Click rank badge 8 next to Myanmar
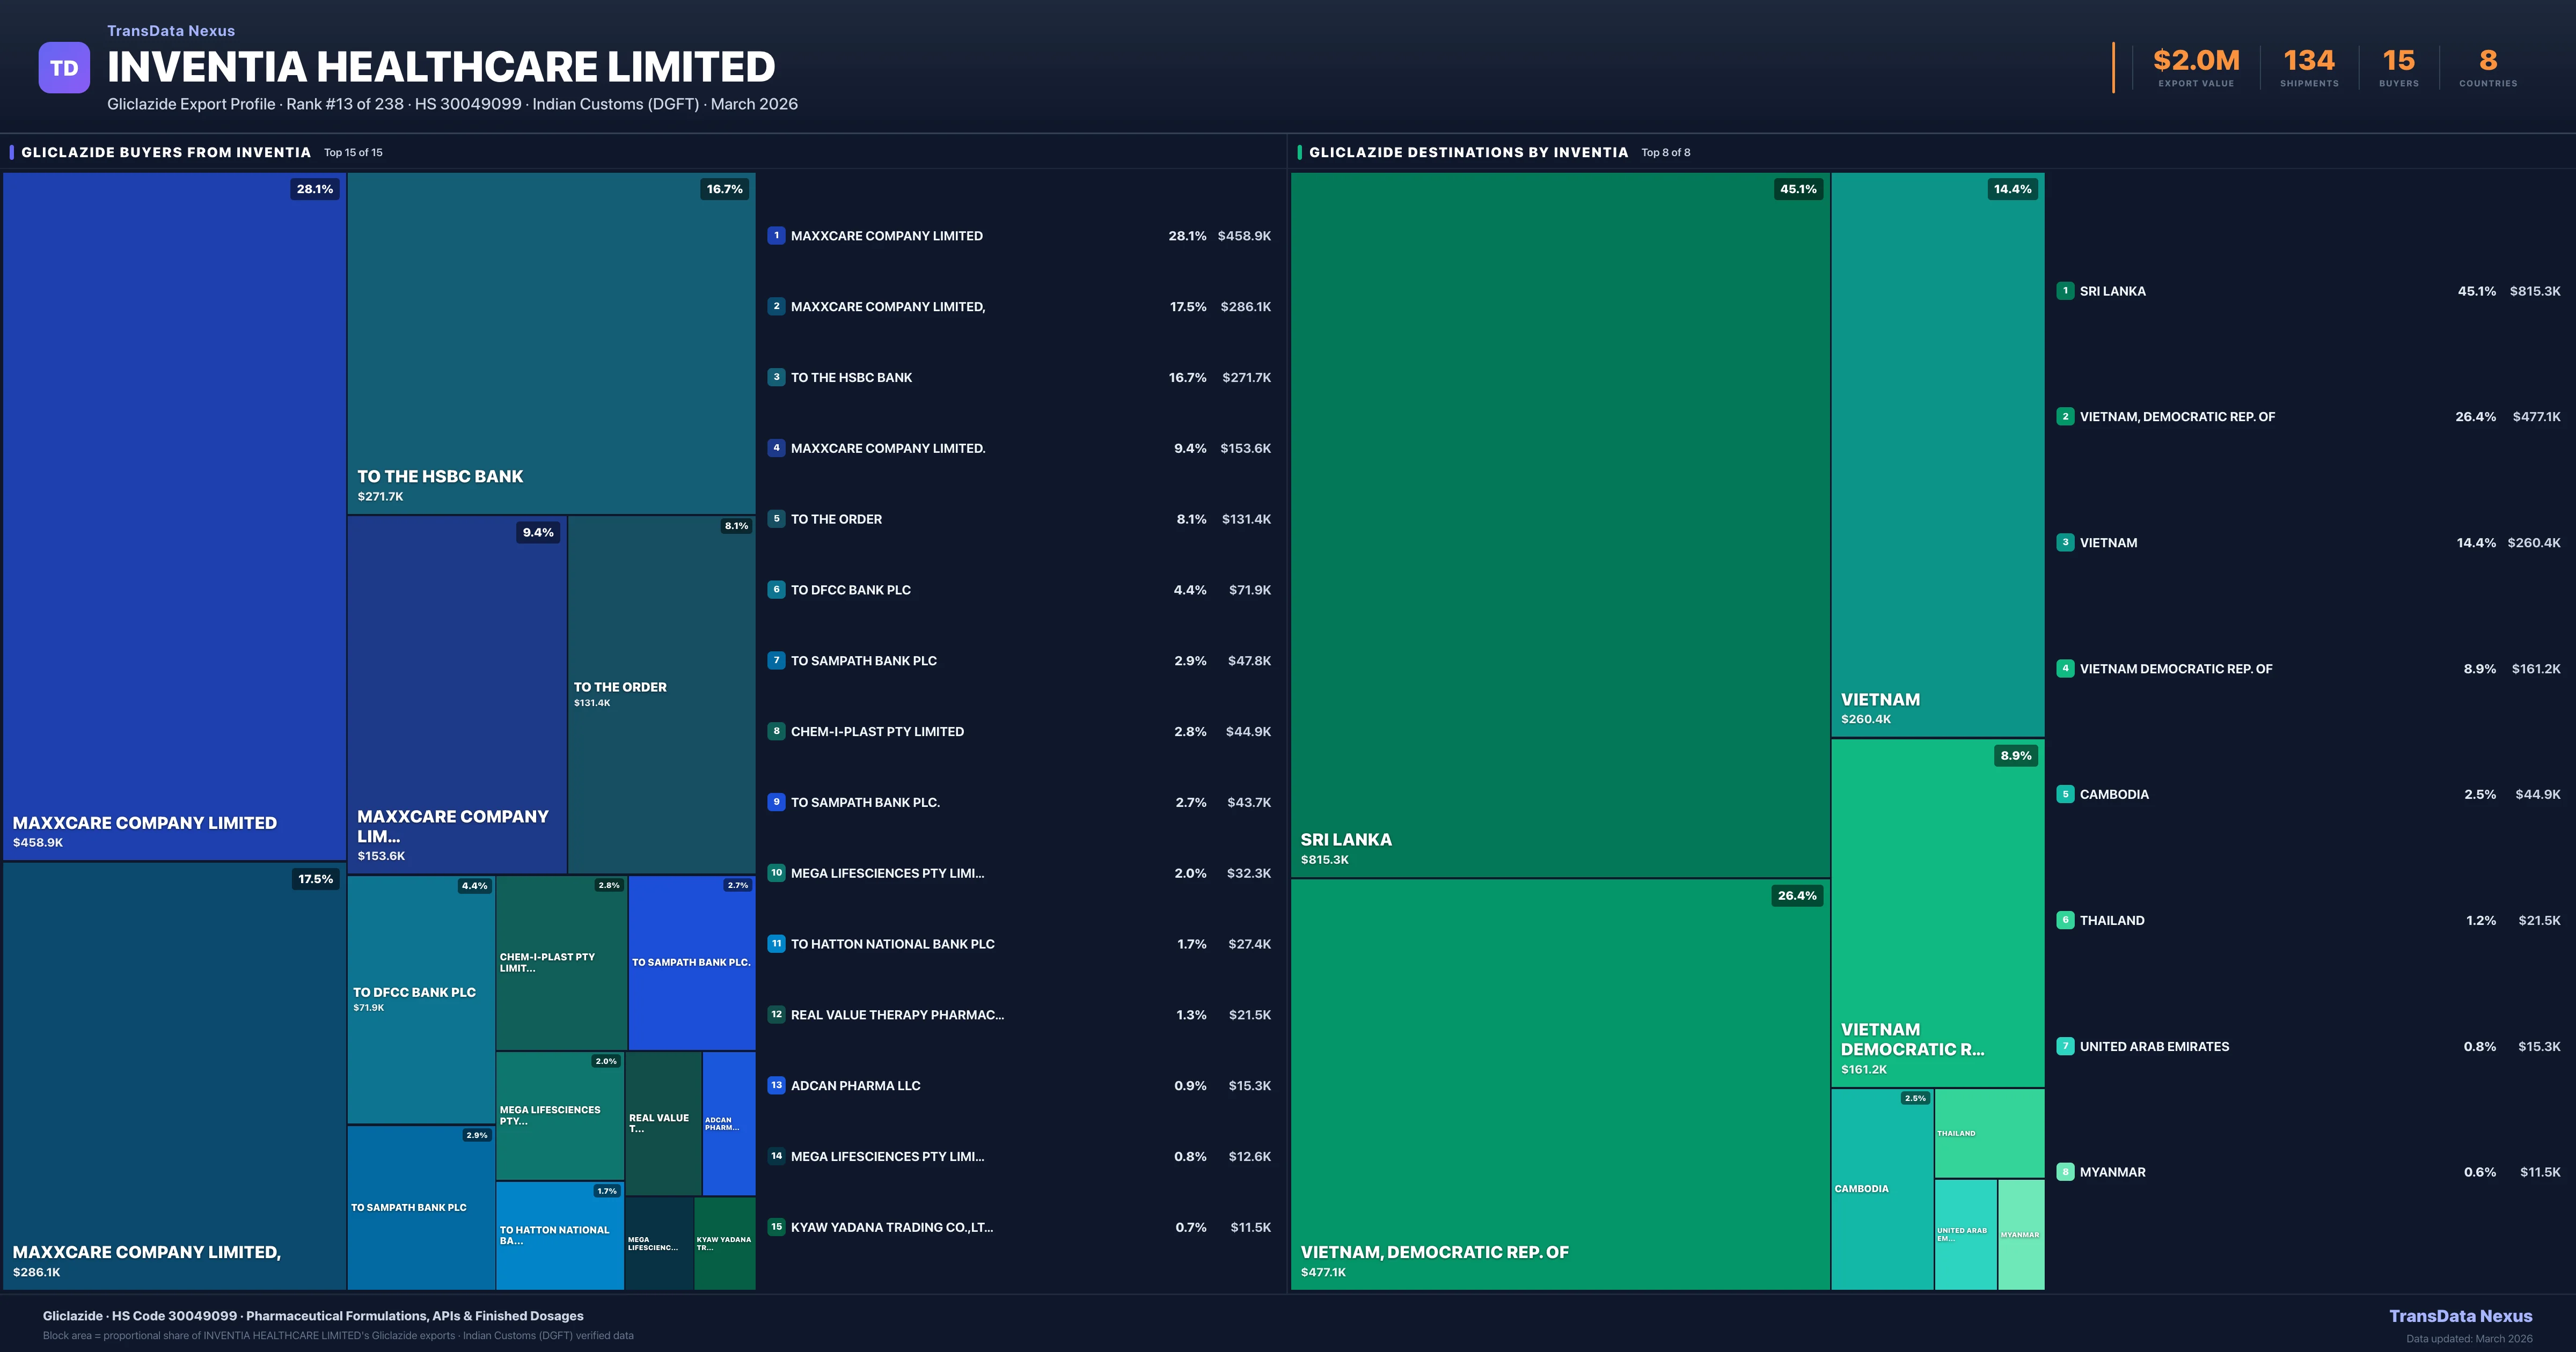This screenshot has height=1352, width=2576. tap(2065, 1172)
